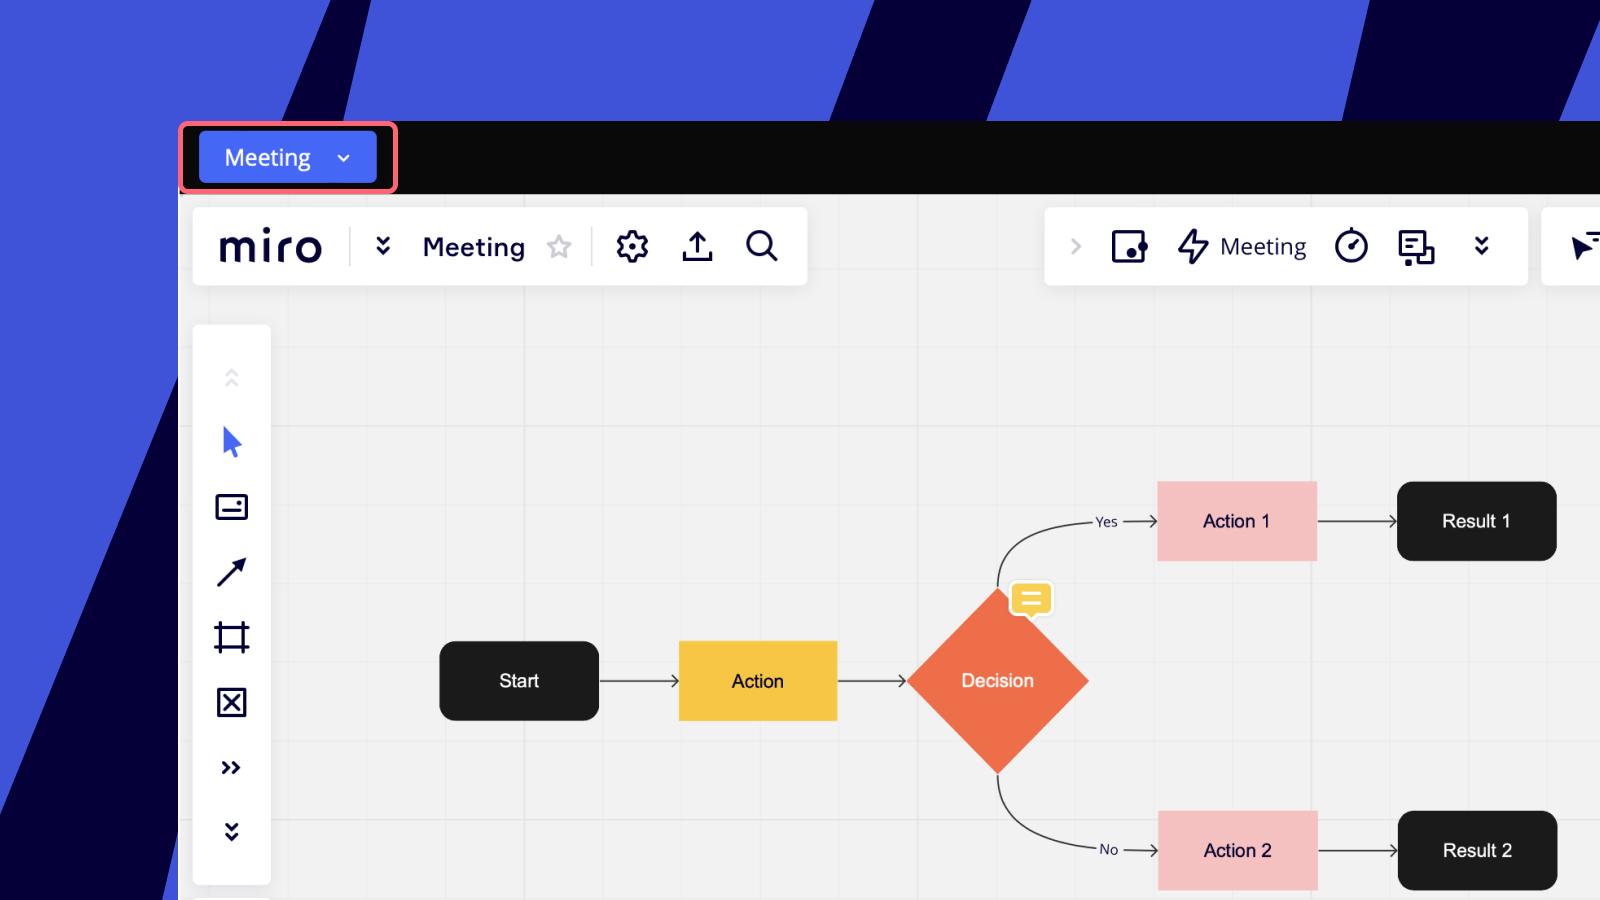The height and width of the screenshot is (900, 1600).
Task: Open the yellow comment on Decision
Action: tap(1031, 599)
